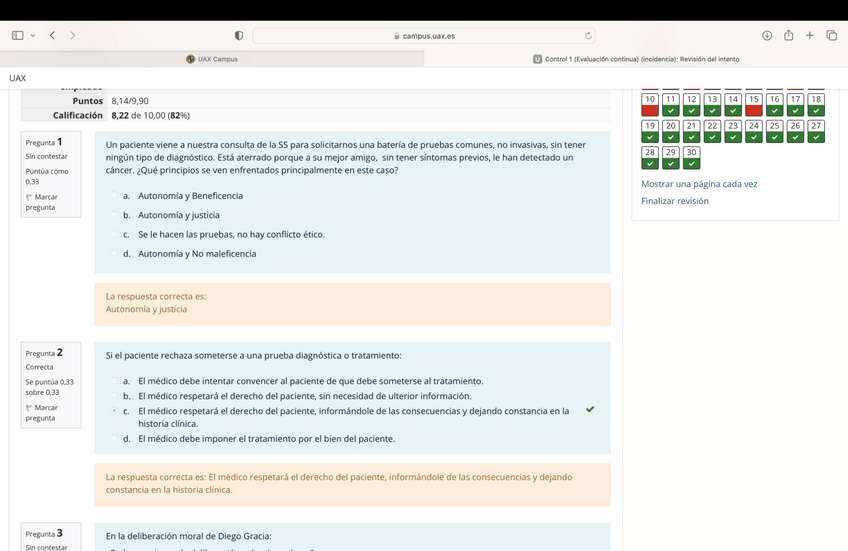This screenshot has height=551, width=848.
Task: Show the tab overview icon
Action: tap(831, 36)
